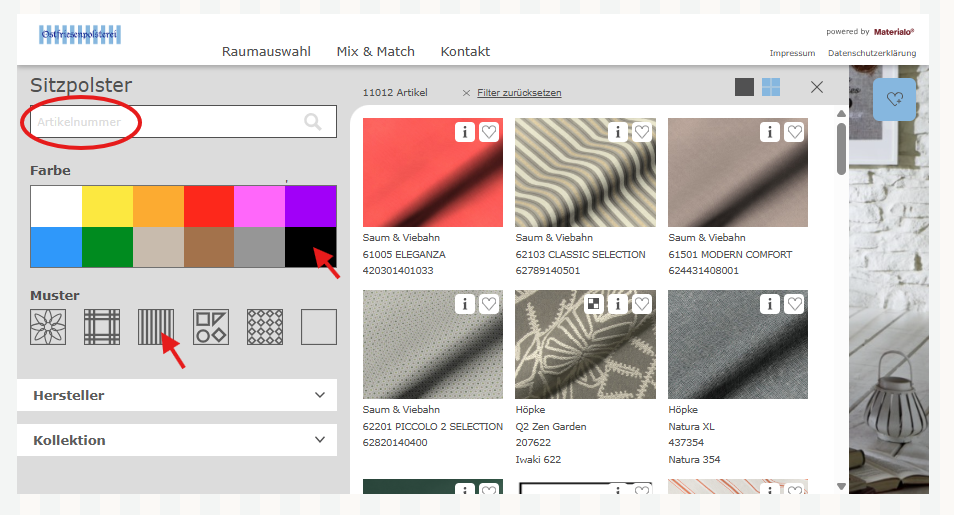The width and height of the screenshot is (954, 515).
Task: Select the plain blank pattern filter icon
Action: click(x=319, y=327)
